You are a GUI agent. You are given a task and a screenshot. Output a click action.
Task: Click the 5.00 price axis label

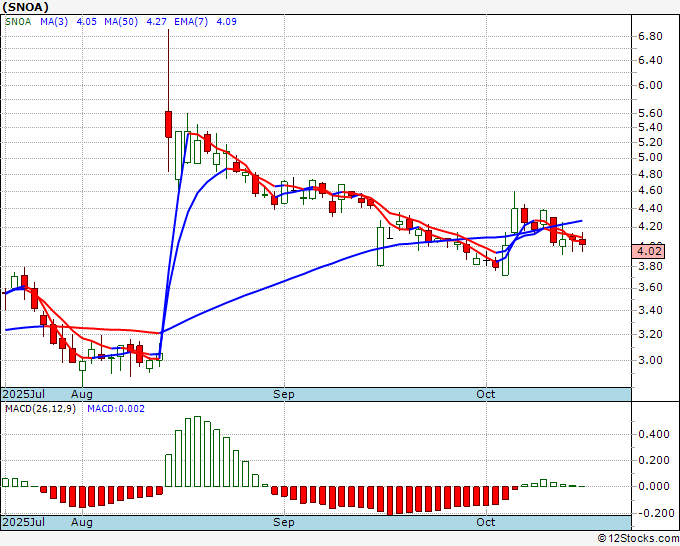651,157
